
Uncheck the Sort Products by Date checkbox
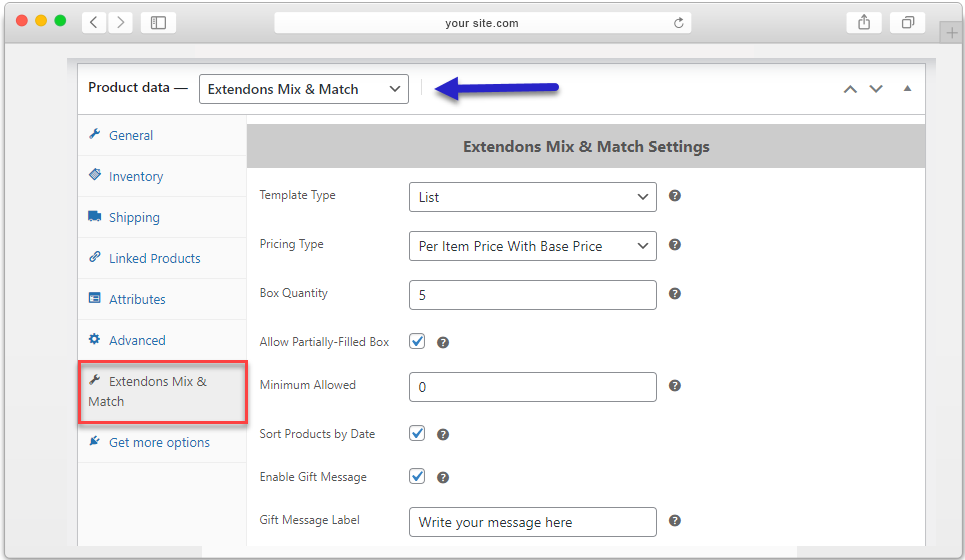coord(417,433)
